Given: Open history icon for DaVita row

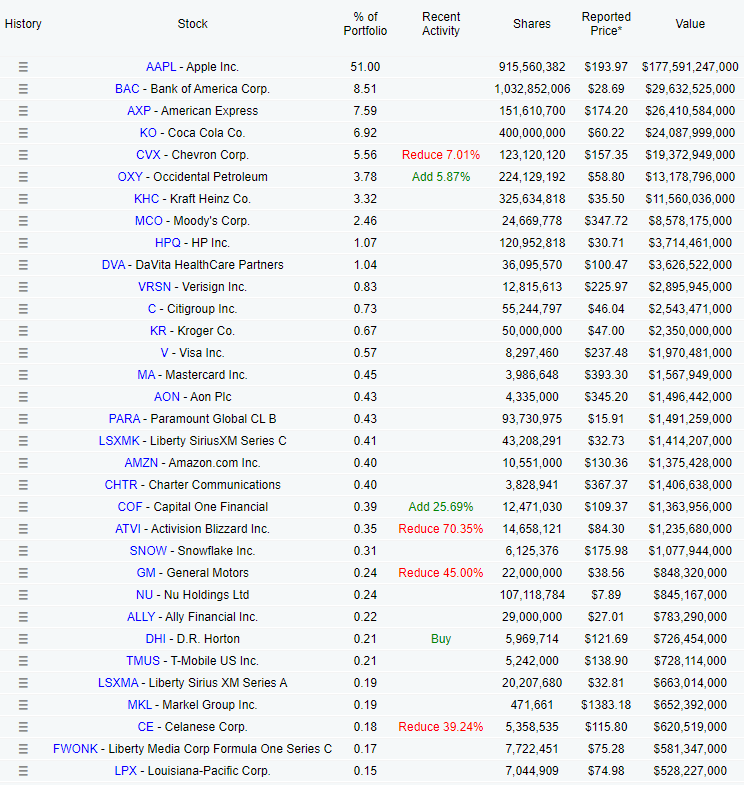Looking at the screenshot, I should [23, 265].
